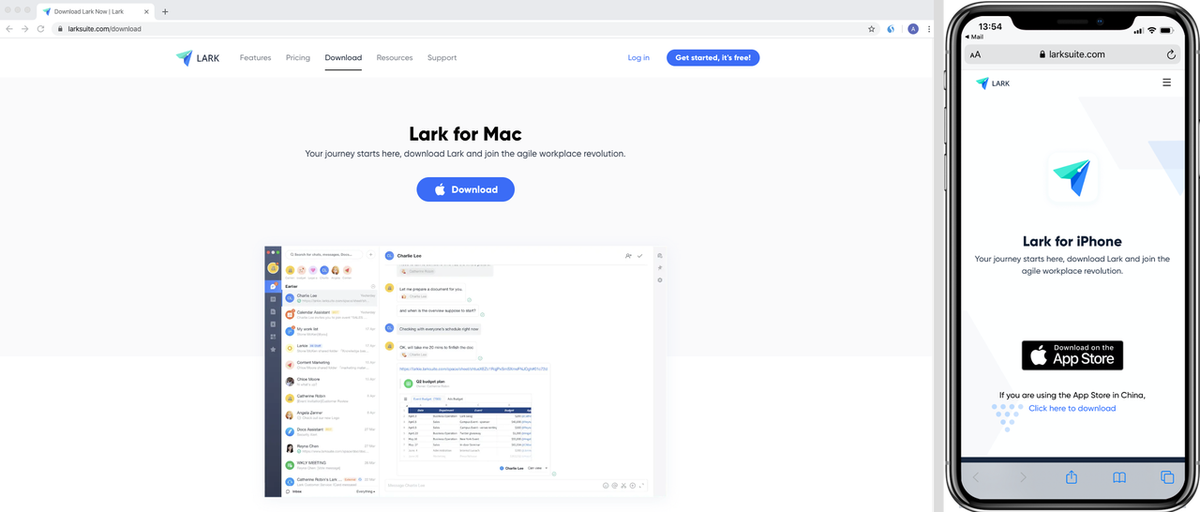The height and width of the screenshot is (512, 1200).
Task: Go back using Chrome's back arrow
Action: pos(9,29)
